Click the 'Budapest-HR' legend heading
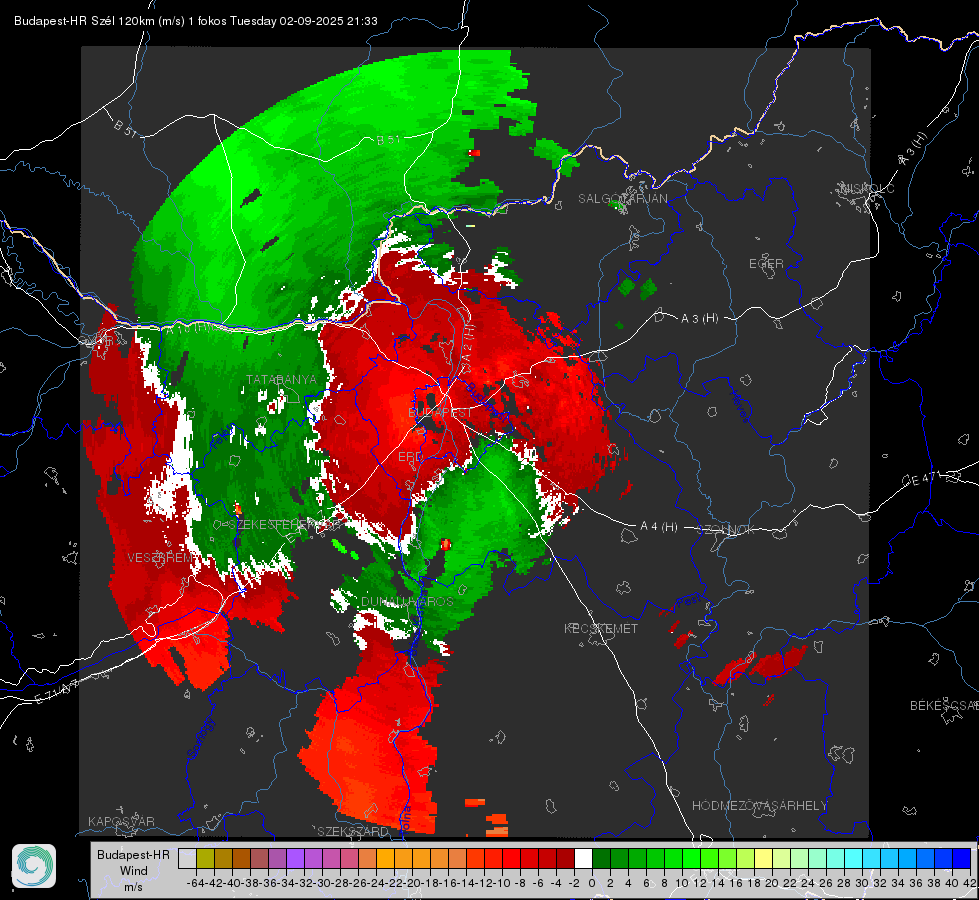This screenshot has height=900, width=979. click(x=134, y=854)
